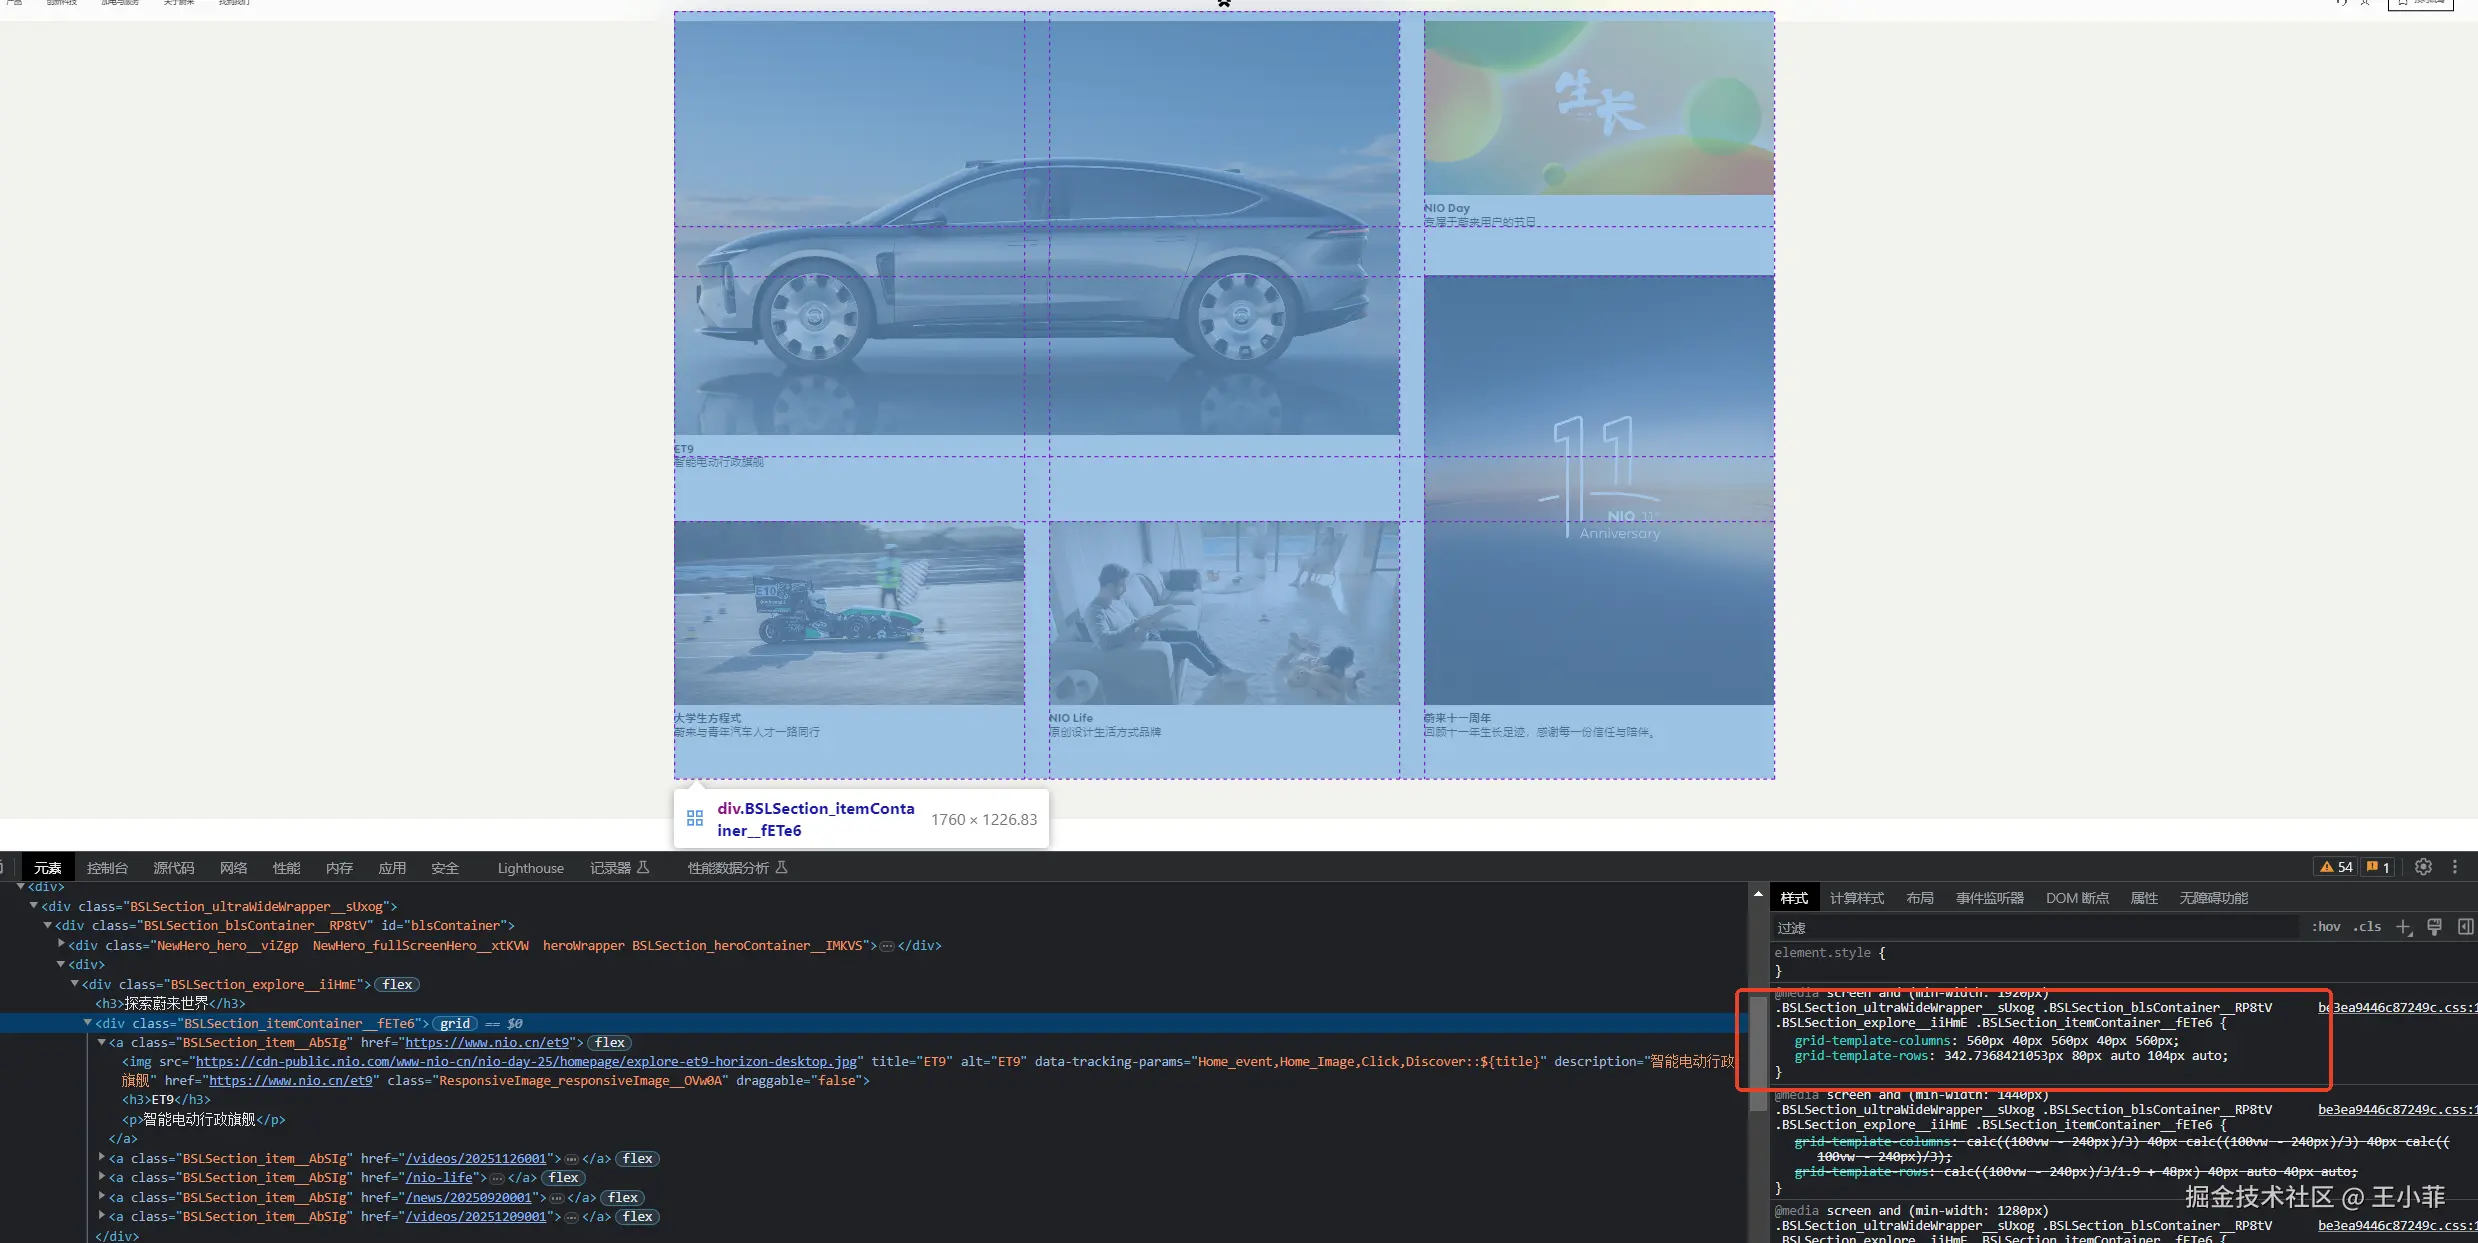Click the https://www.nio.cn/et9 href link
The height and width of the screenshot is (1243, 2478).
point(486,1042)
